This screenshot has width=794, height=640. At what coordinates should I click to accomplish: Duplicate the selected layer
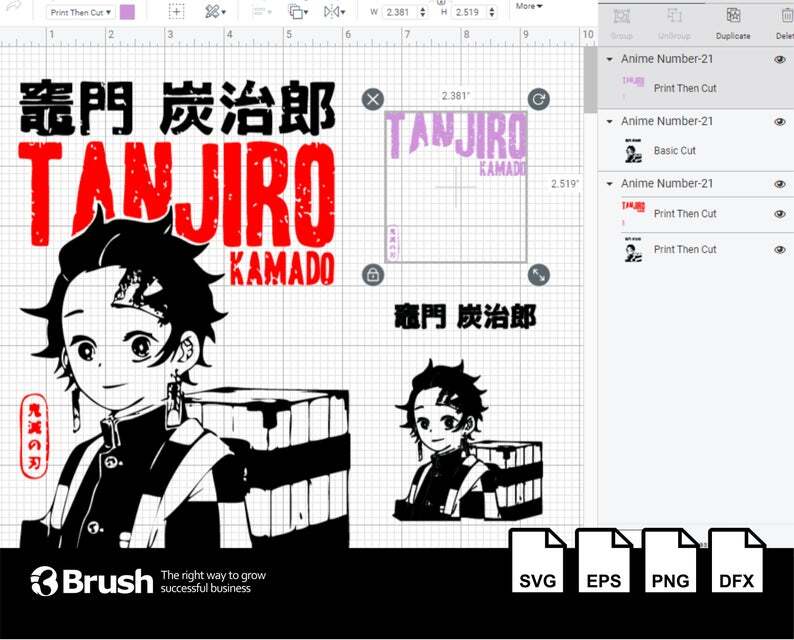tap(733, 23)
